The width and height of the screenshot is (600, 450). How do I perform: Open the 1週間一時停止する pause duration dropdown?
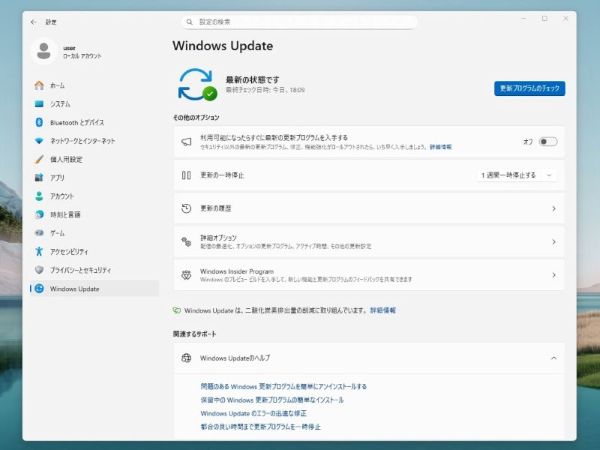click(517, 175)
